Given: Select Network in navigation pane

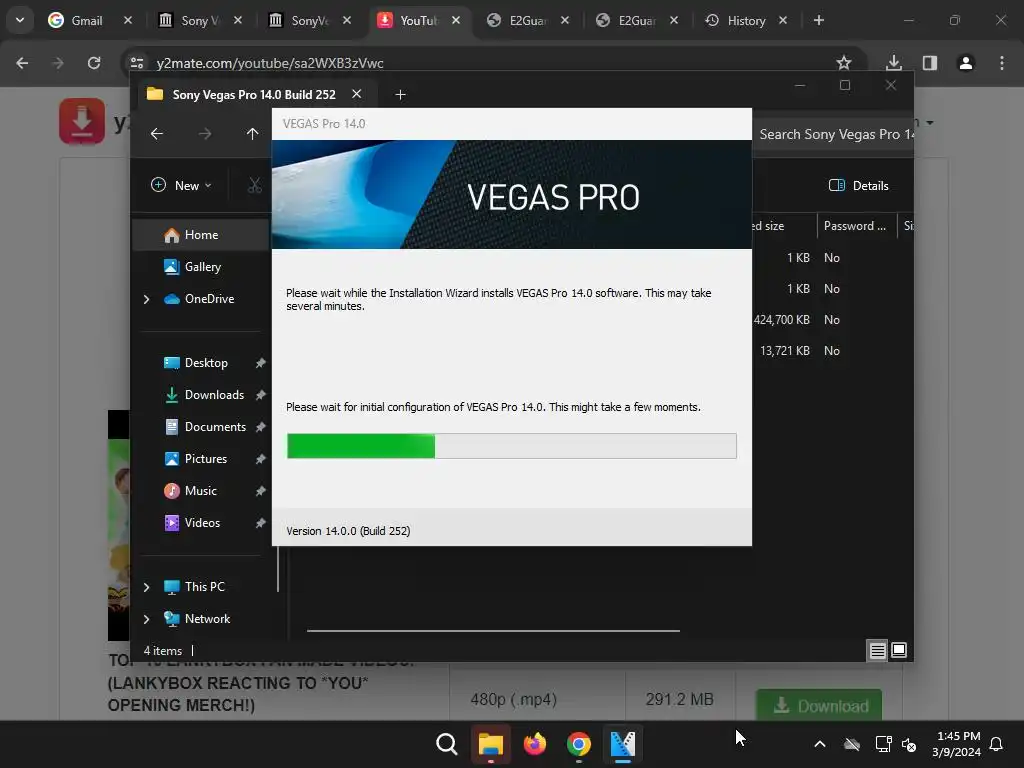Looking at the screenshot, I should pos(207,618).
